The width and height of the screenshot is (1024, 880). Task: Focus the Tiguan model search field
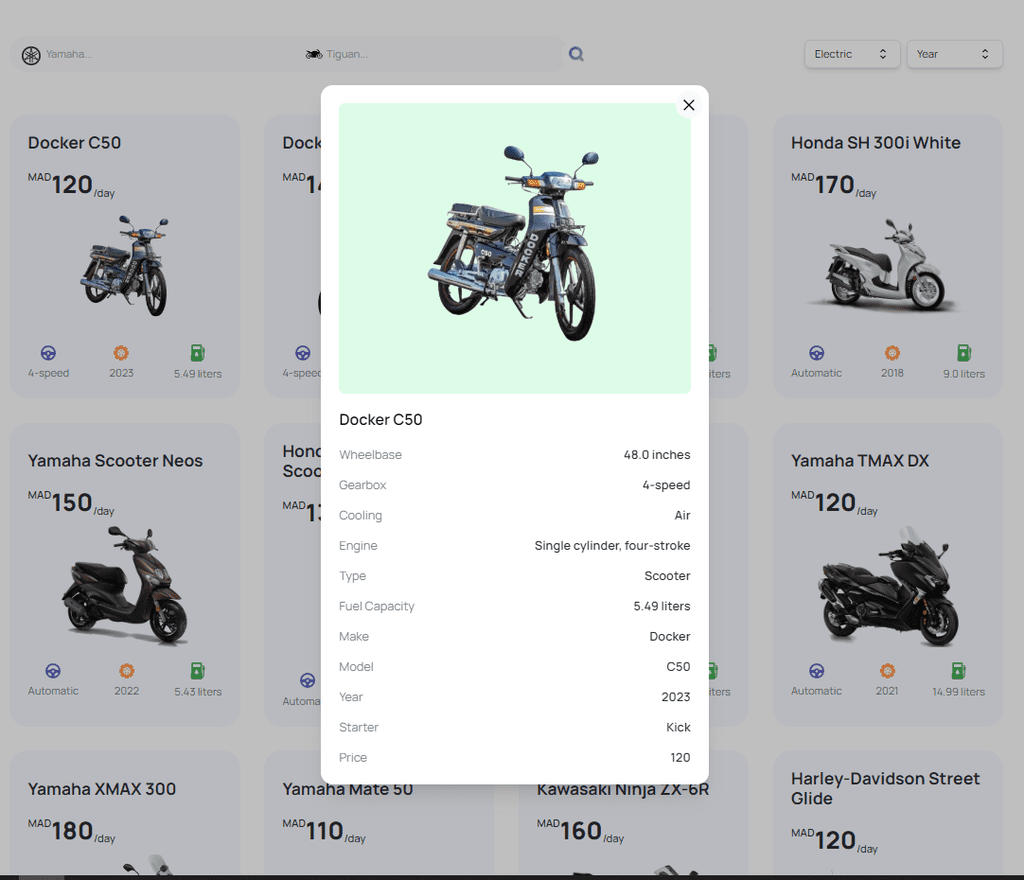tap(441, 54)
